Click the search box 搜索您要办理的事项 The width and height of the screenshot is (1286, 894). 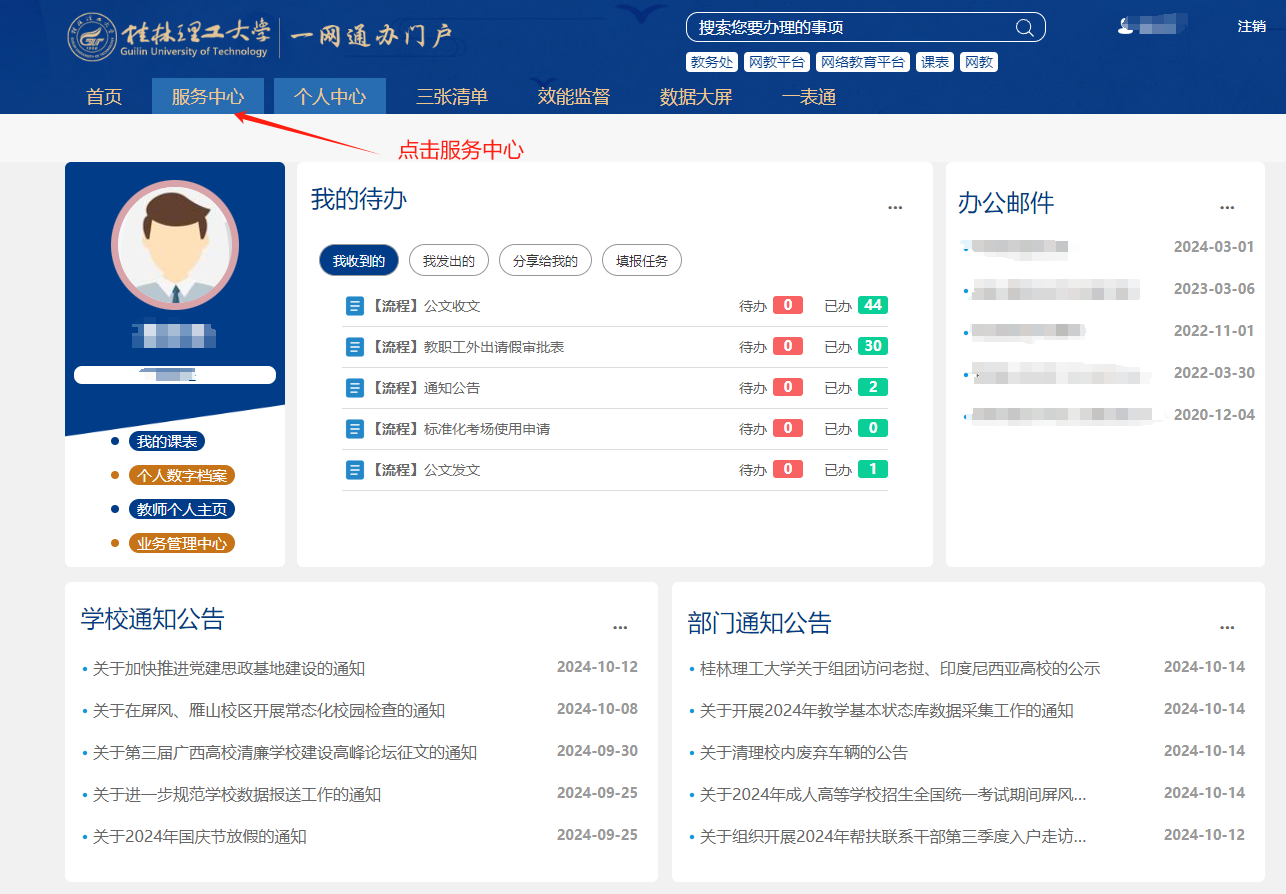pyautogui.click(x=850, y=28)
